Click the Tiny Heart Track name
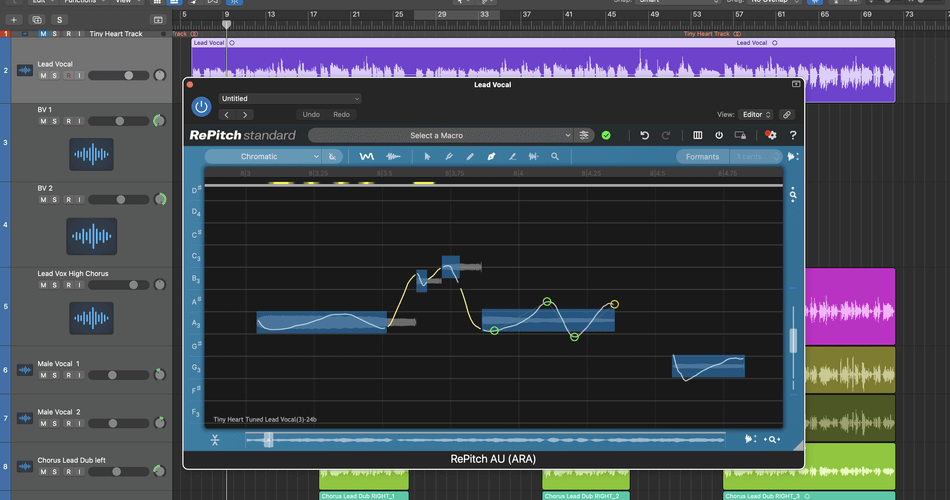Image resolution: width=950 pixels, height=500 pixels. pos(116,34)
